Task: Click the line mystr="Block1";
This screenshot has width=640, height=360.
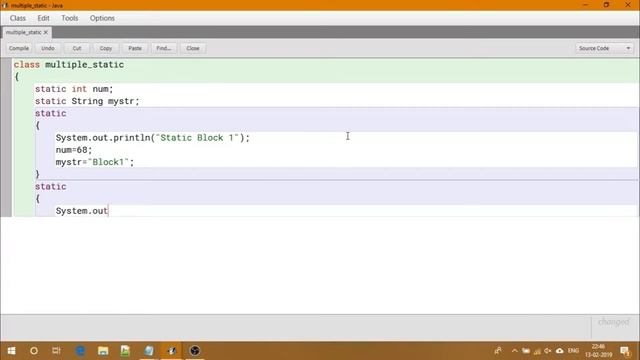Action: [95, 162]
